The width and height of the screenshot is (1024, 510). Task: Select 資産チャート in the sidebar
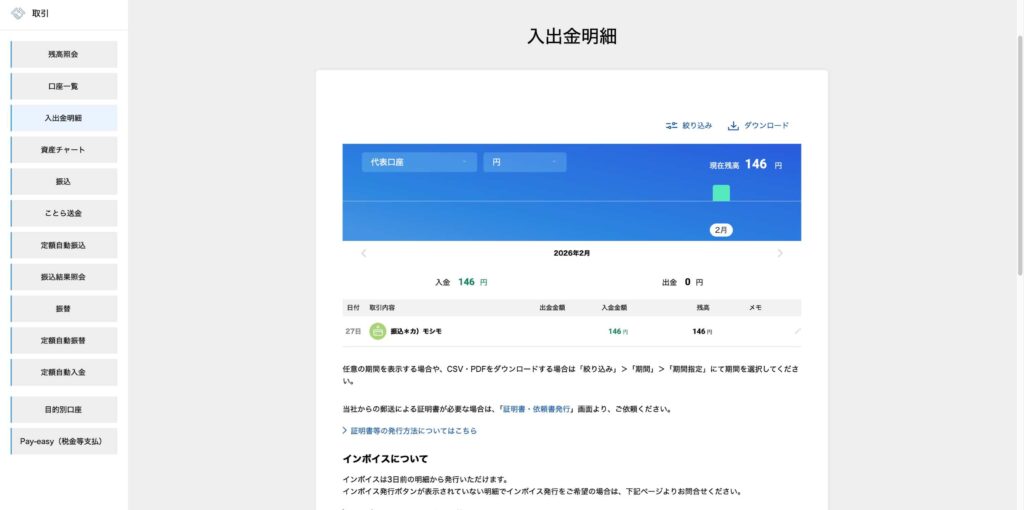pos(64,150)
